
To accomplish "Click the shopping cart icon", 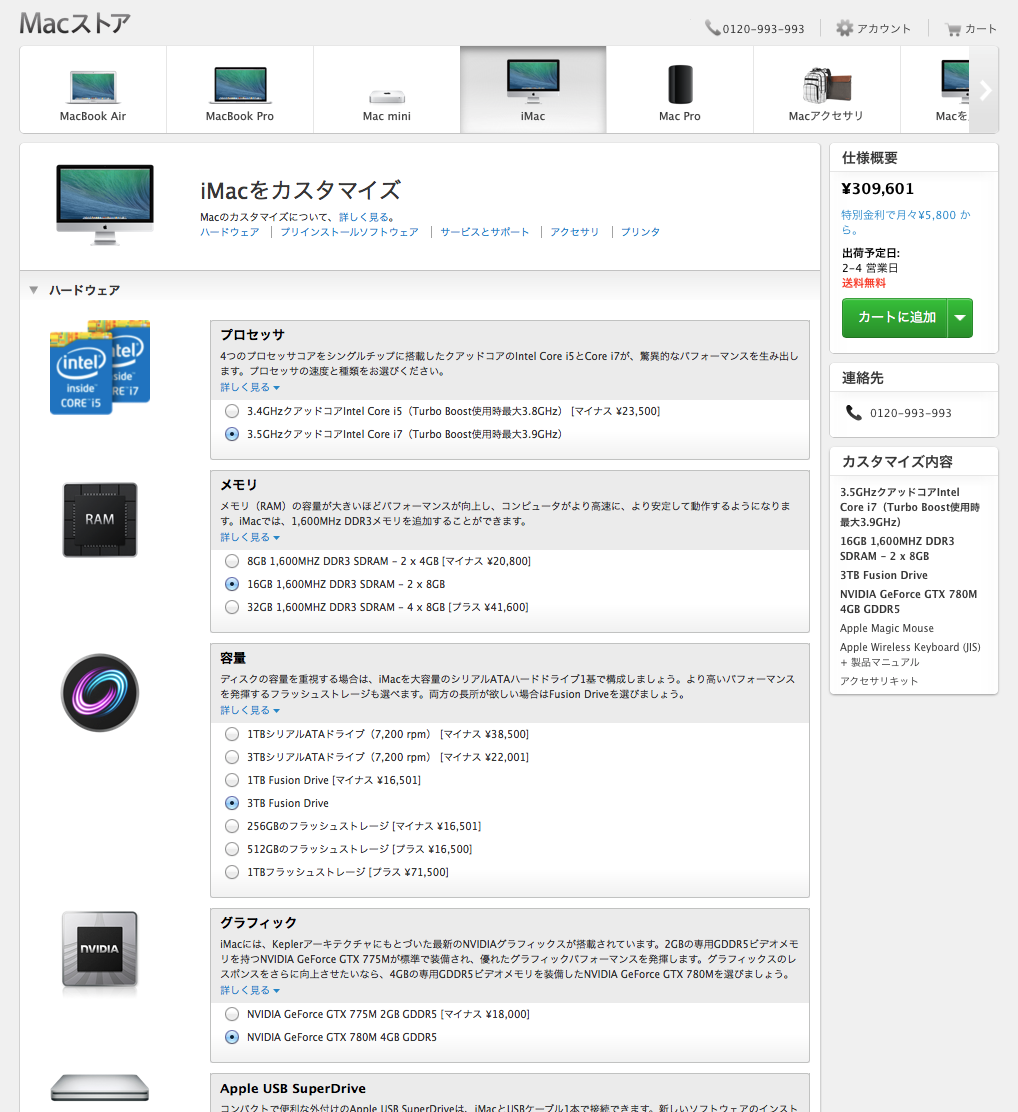I will (x=953, y=29).
